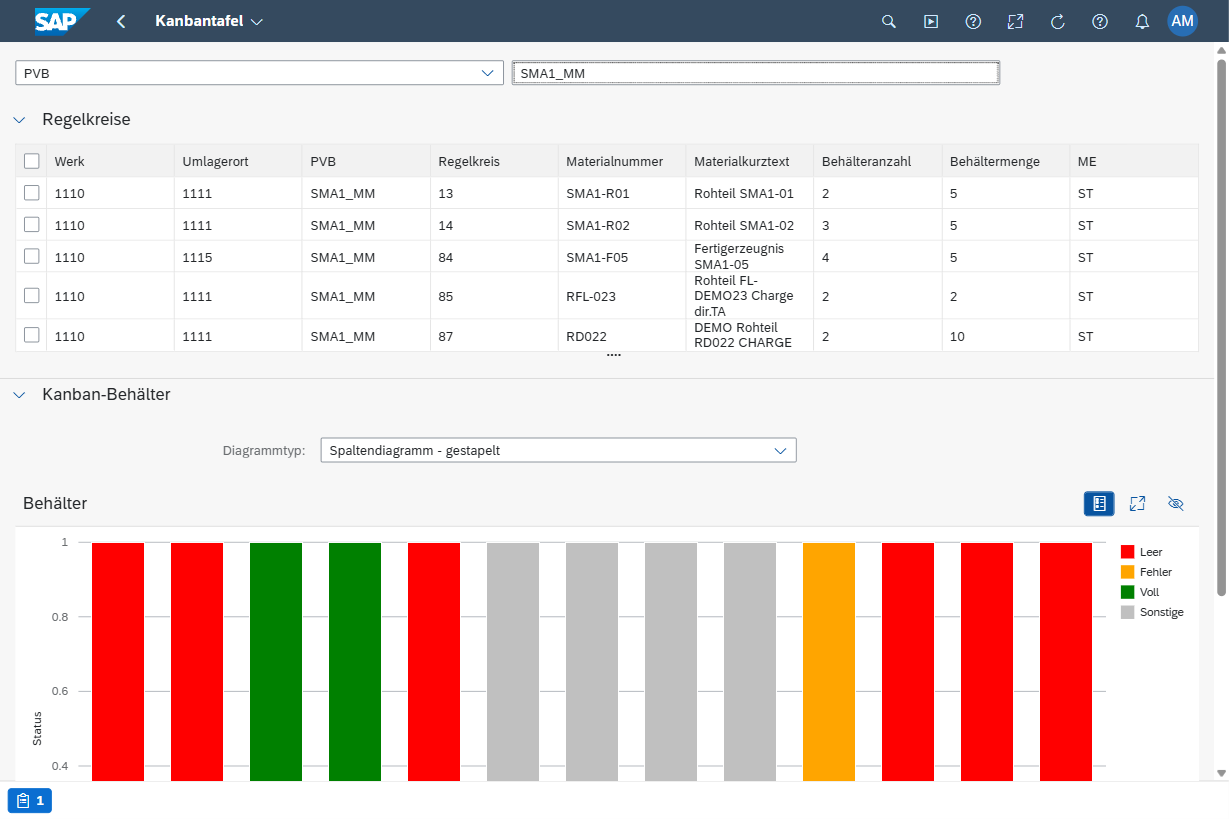Open the search icon in header
Screen dimensions: 1229x819
(888, 21)
